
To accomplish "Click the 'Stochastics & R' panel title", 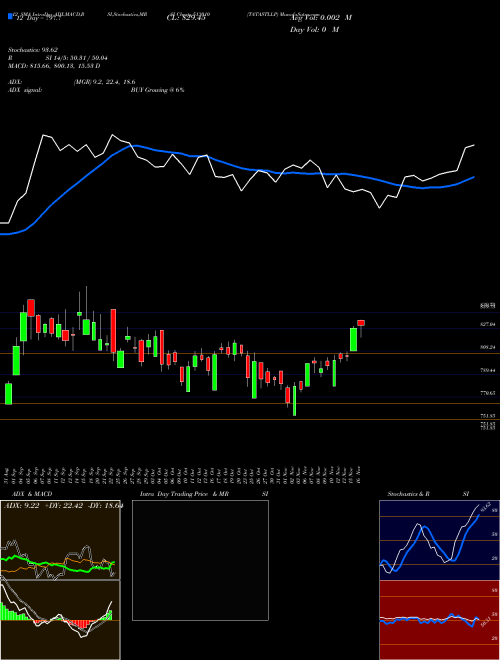I will click(x=408, y=494).
